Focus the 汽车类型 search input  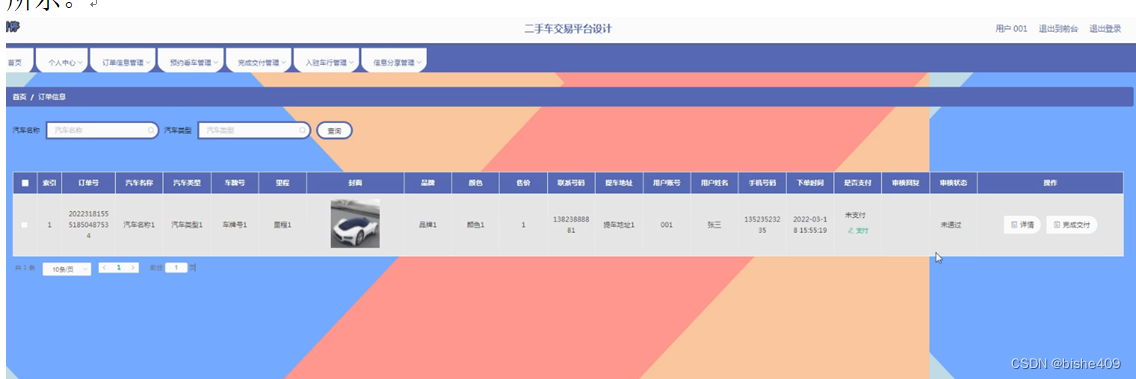coord(254,130)
